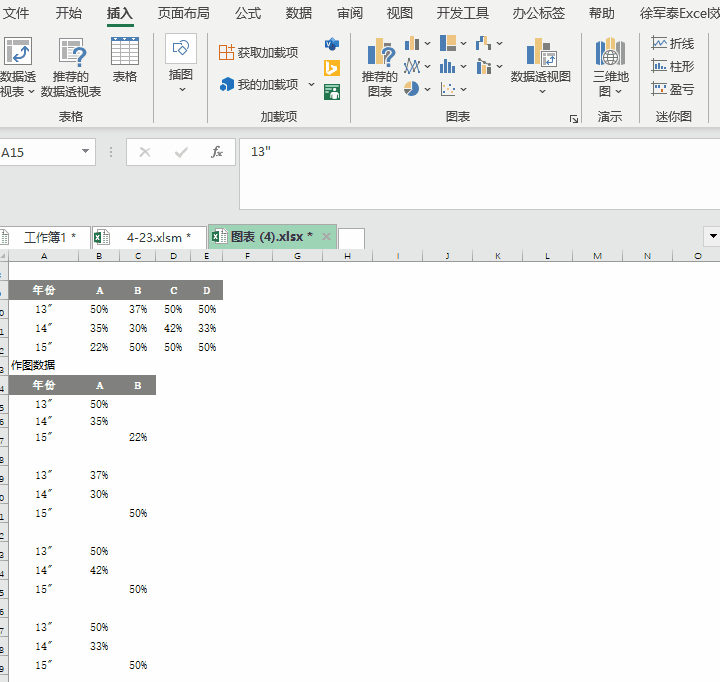Select column H header

coord(348,256)
